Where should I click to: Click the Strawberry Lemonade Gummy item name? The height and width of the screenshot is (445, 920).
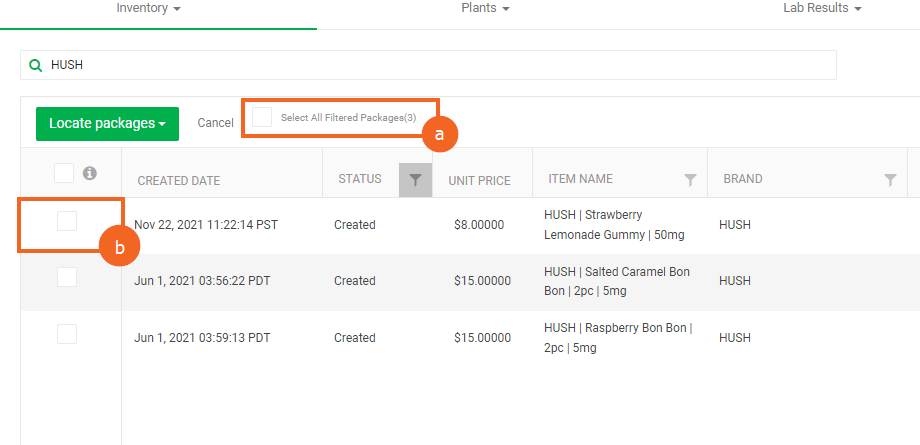[x=614, y=224]
